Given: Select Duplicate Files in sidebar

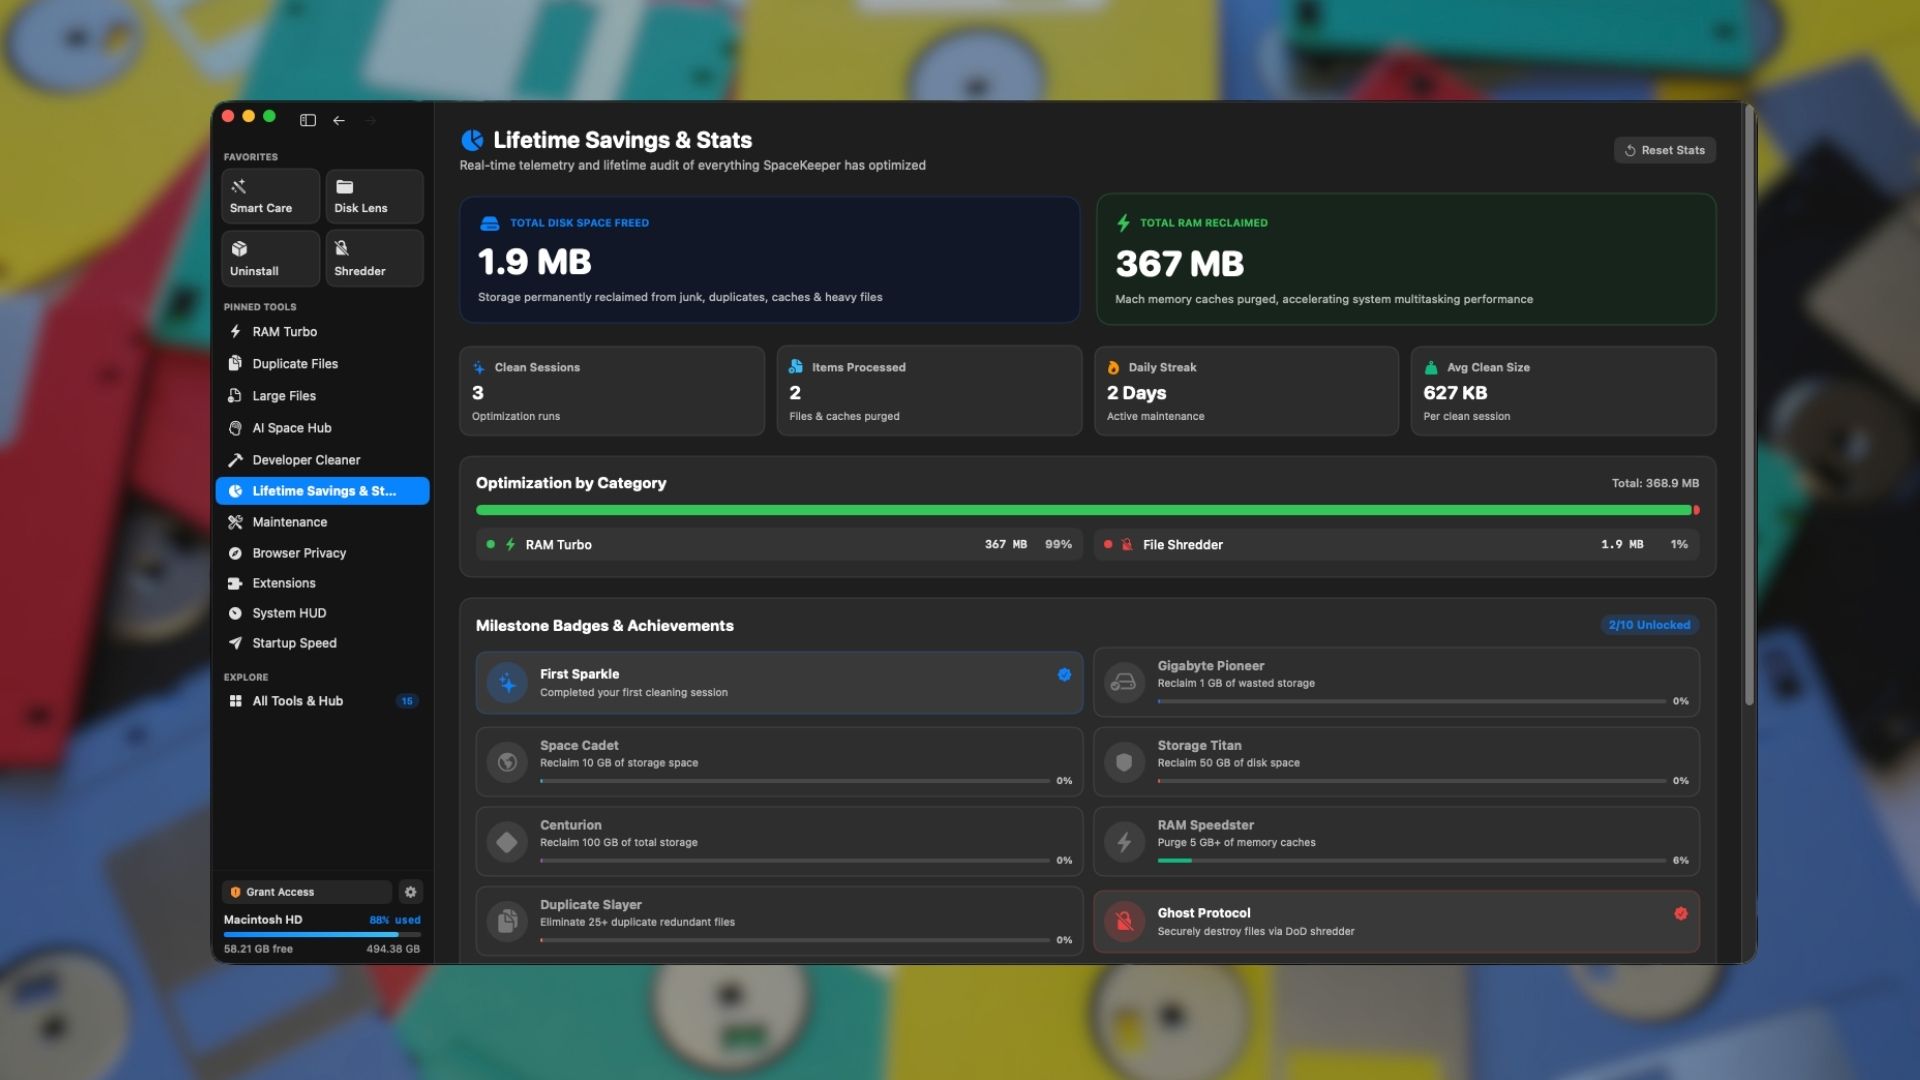Looking at the screenshot, I should pyautogui.click(x=322, y=364).
